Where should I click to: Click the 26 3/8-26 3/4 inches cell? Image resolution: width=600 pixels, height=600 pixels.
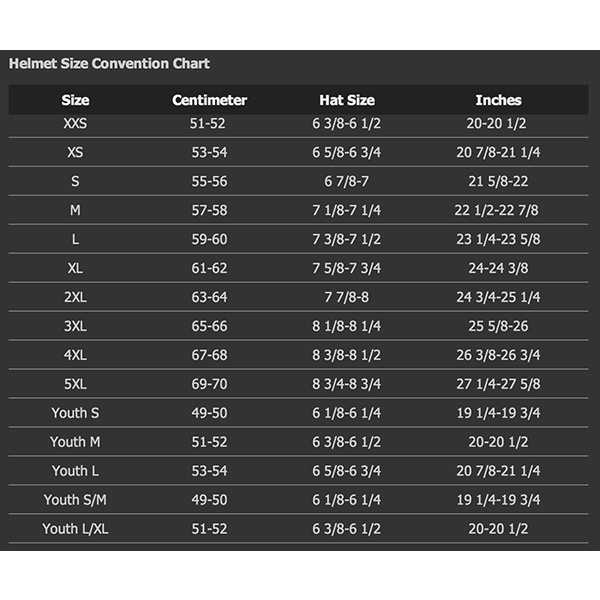coord(498,355)
